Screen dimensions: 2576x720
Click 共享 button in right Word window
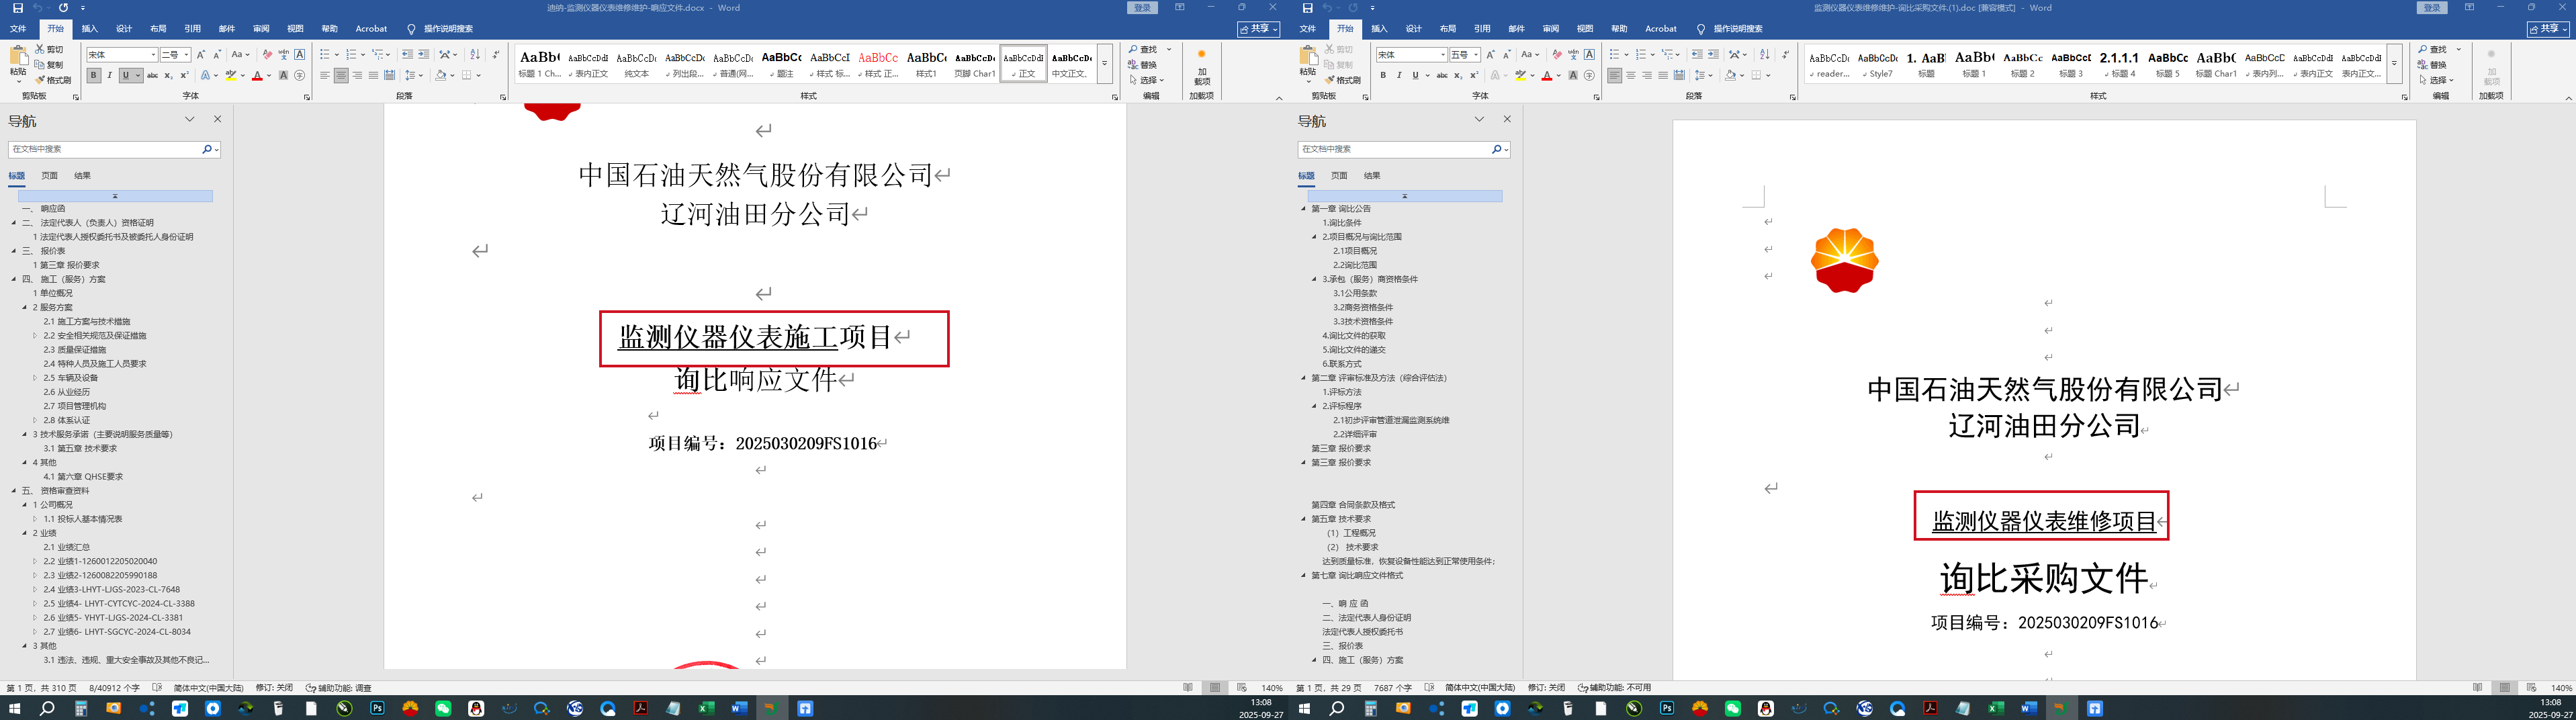pyautogui.click(x=2547, y=29)
